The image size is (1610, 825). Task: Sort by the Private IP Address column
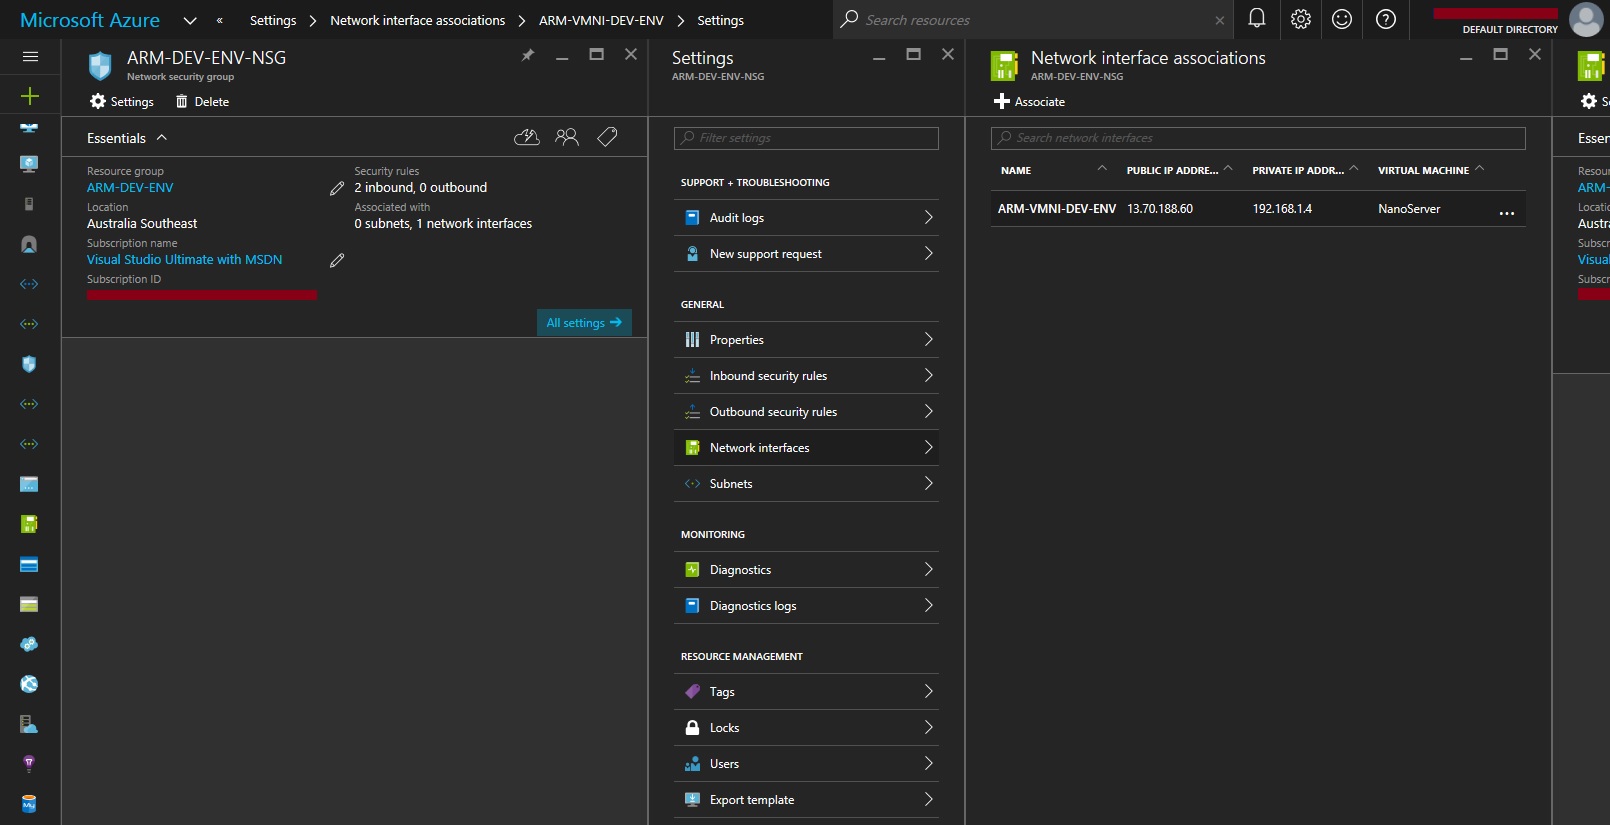pos(1305,170)
